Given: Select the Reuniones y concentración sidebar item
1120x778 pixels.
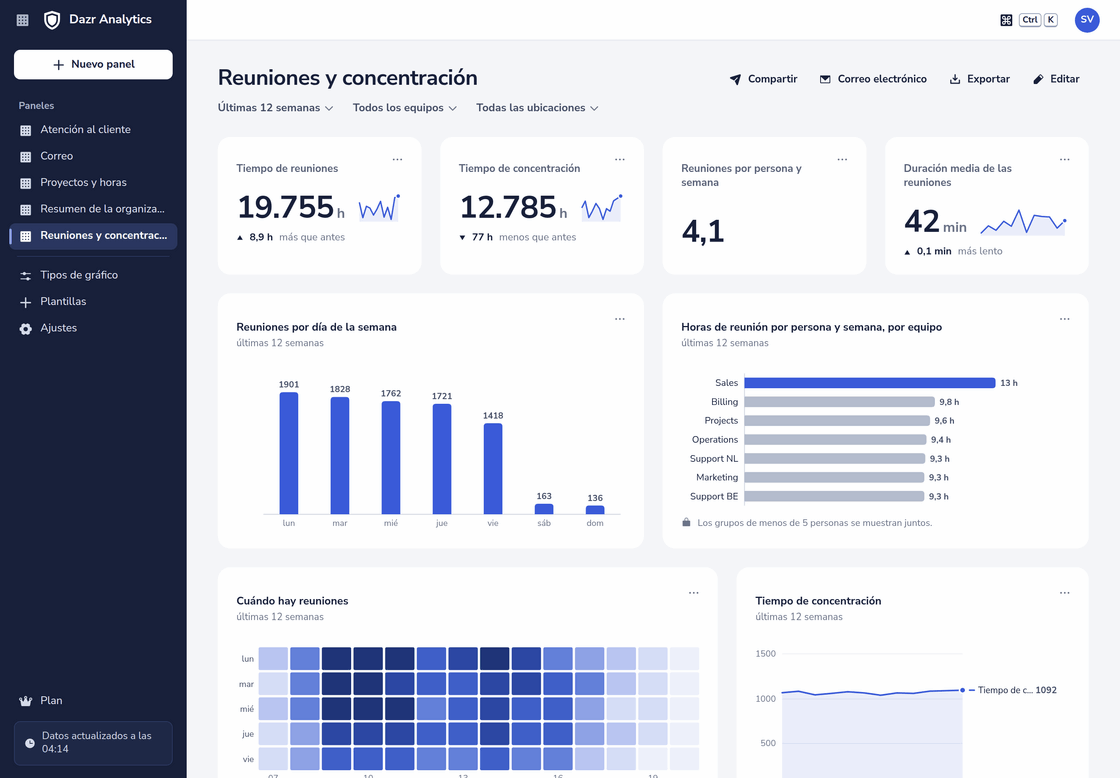Looking at the screenshot, I should [x=93, y=236].
